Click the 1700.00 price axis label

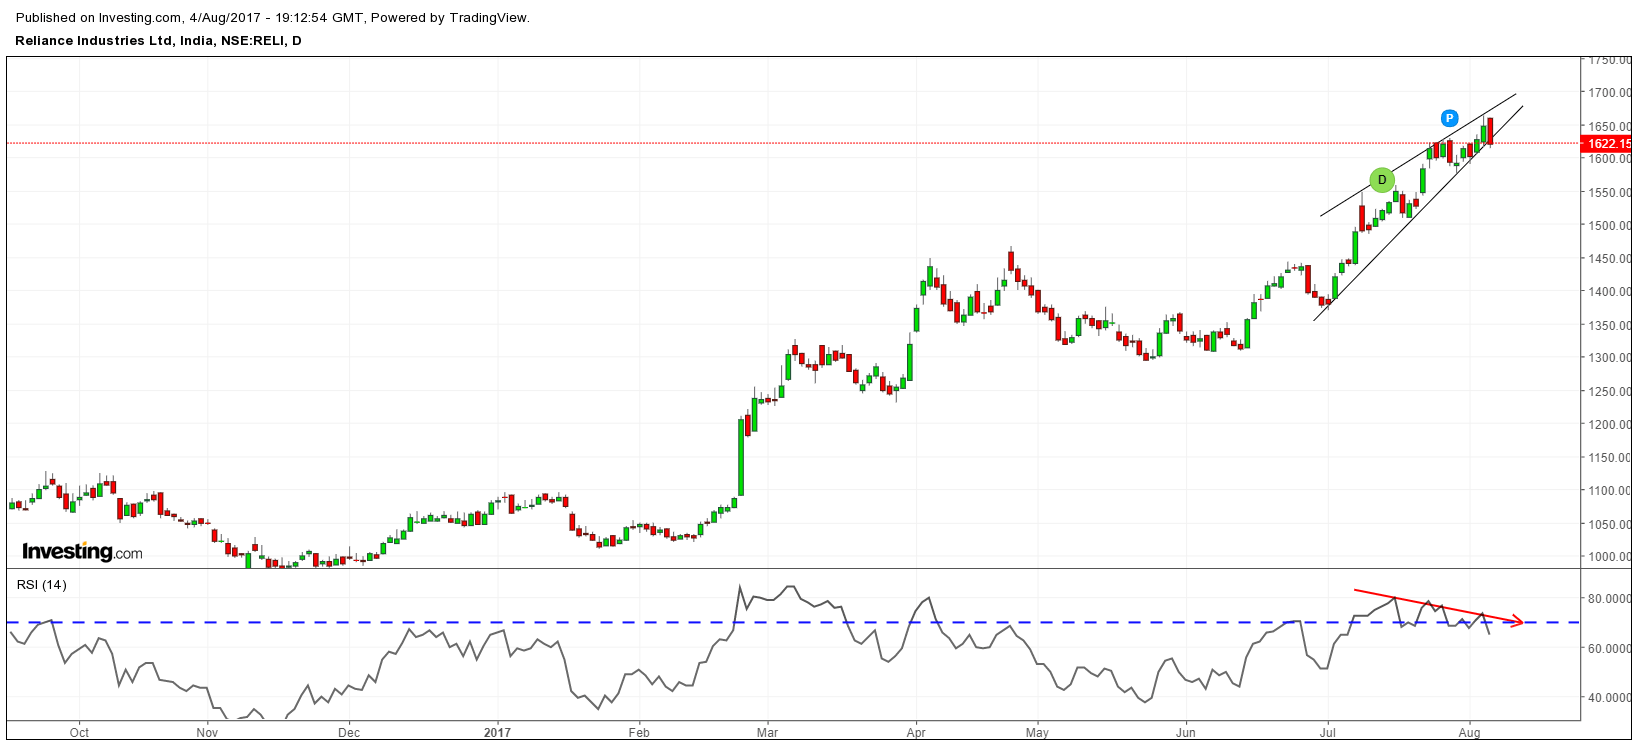(x=1610, y=93)
